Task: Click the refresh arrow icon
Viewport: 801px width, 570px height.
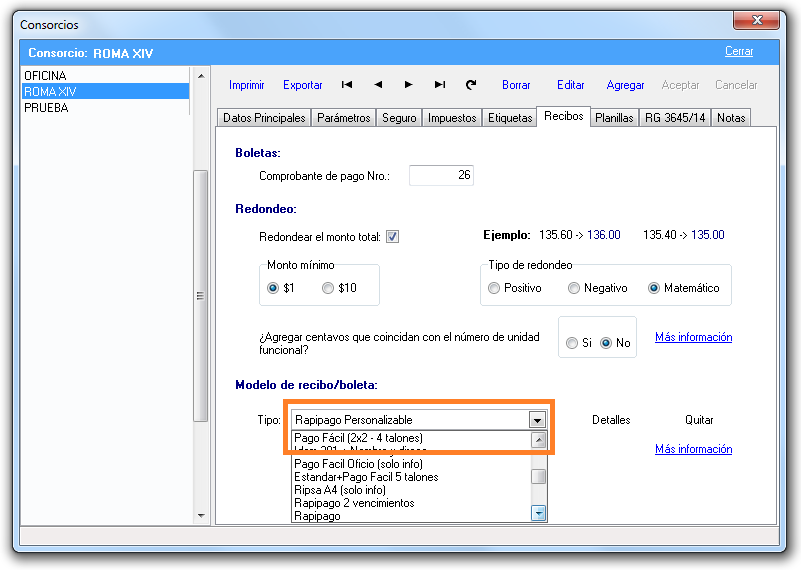Action: coord(471,86)
